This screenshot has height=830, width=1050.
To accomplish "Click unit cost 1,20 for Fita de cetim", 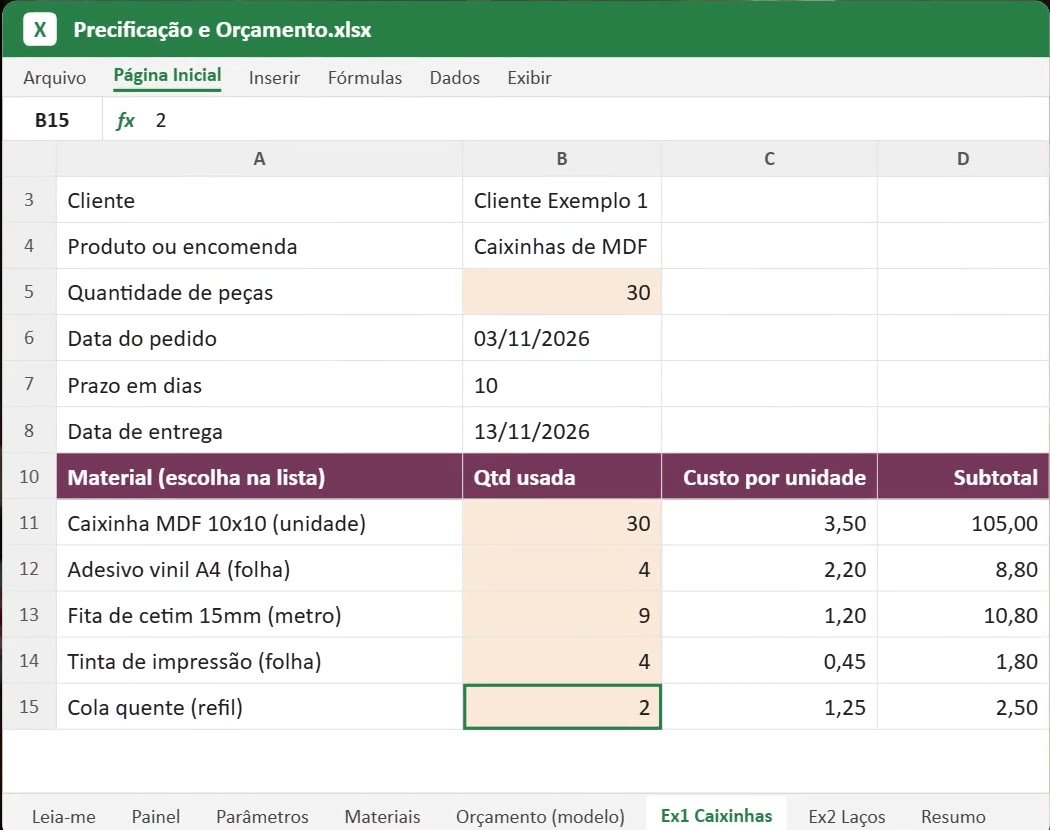I will pos(769,615).
